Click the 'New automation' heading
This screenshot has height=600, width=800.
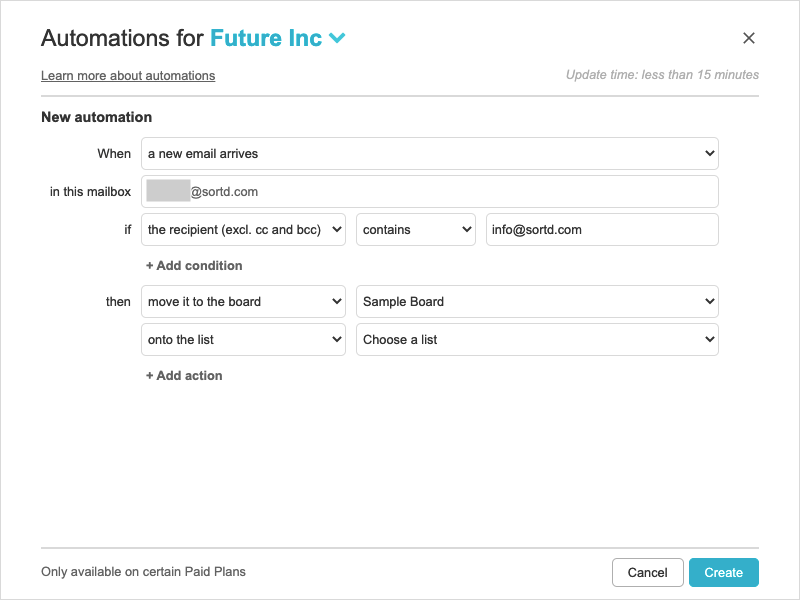(x=96, y=117)
